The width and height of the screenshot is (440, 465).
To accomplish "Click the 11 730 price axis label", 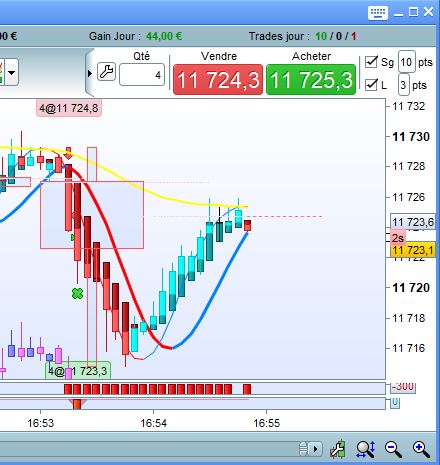I will coord(411,137).
